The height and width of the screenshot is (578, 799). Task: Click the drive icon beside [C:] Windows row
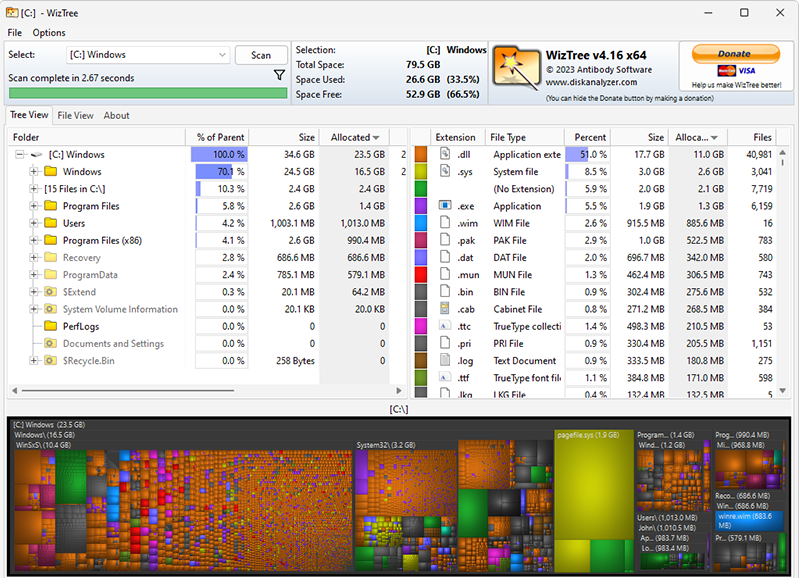[37, 154]
